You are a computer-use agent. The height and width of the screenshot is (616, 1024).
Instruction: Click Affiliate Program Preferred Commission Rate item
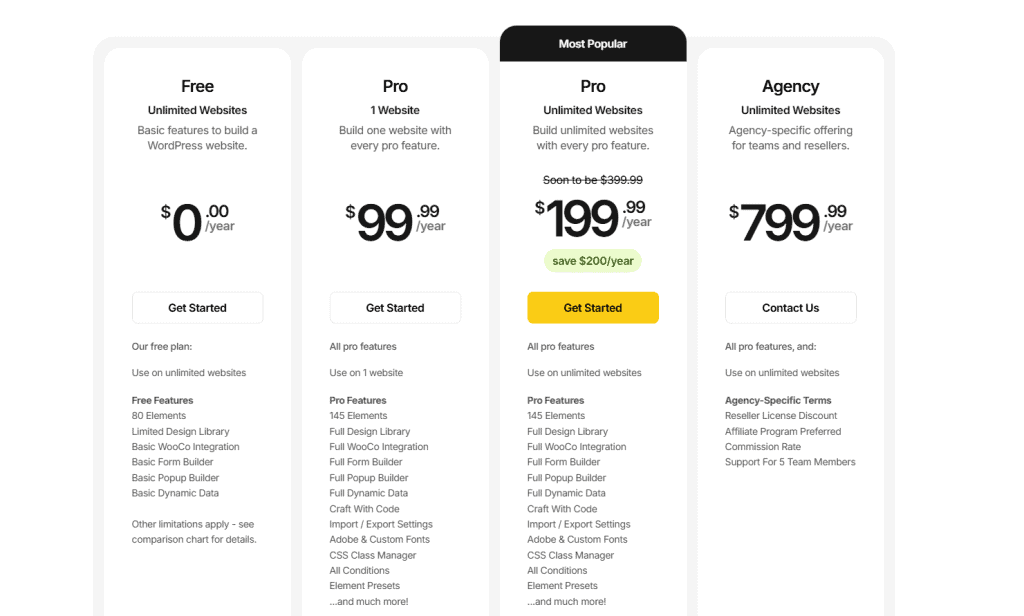coord(783,439)
